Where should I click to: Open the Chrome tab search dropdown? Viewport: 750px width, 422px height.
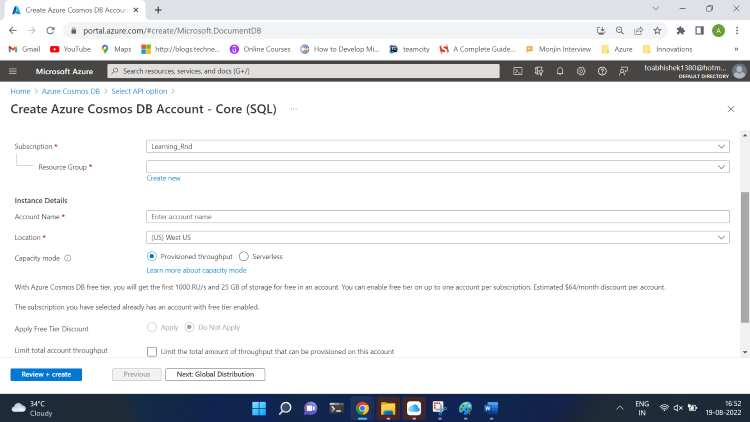click(656, 9)
